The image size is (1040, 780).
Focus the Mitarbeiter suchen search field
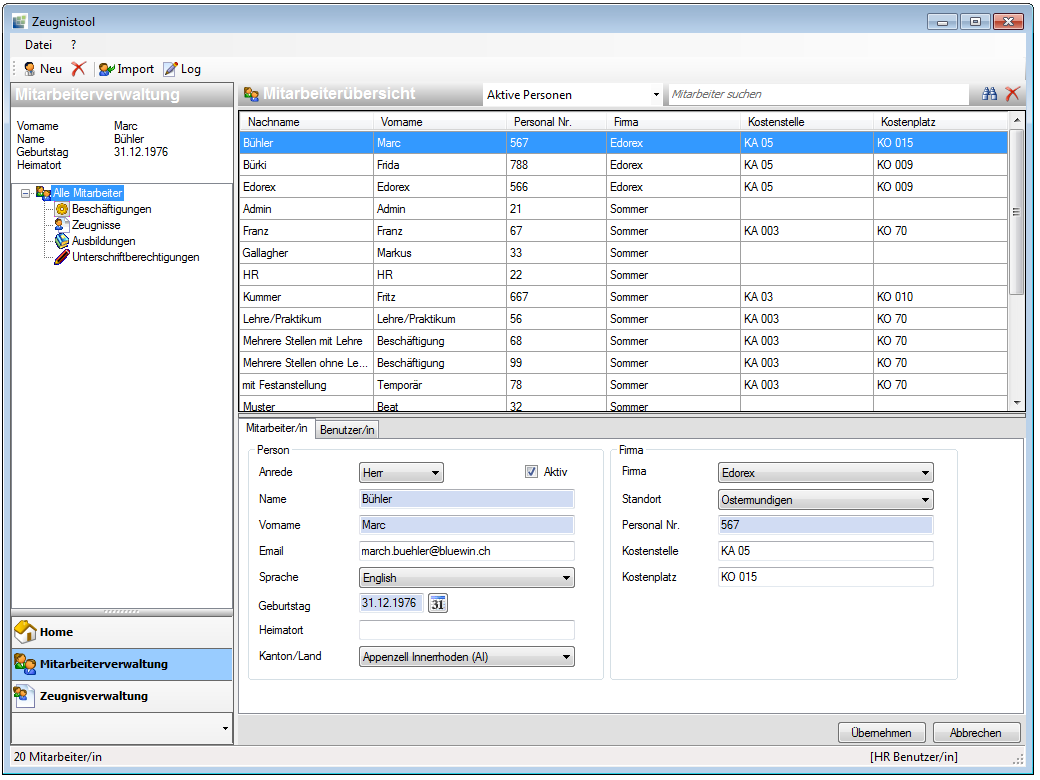(818, 94)
